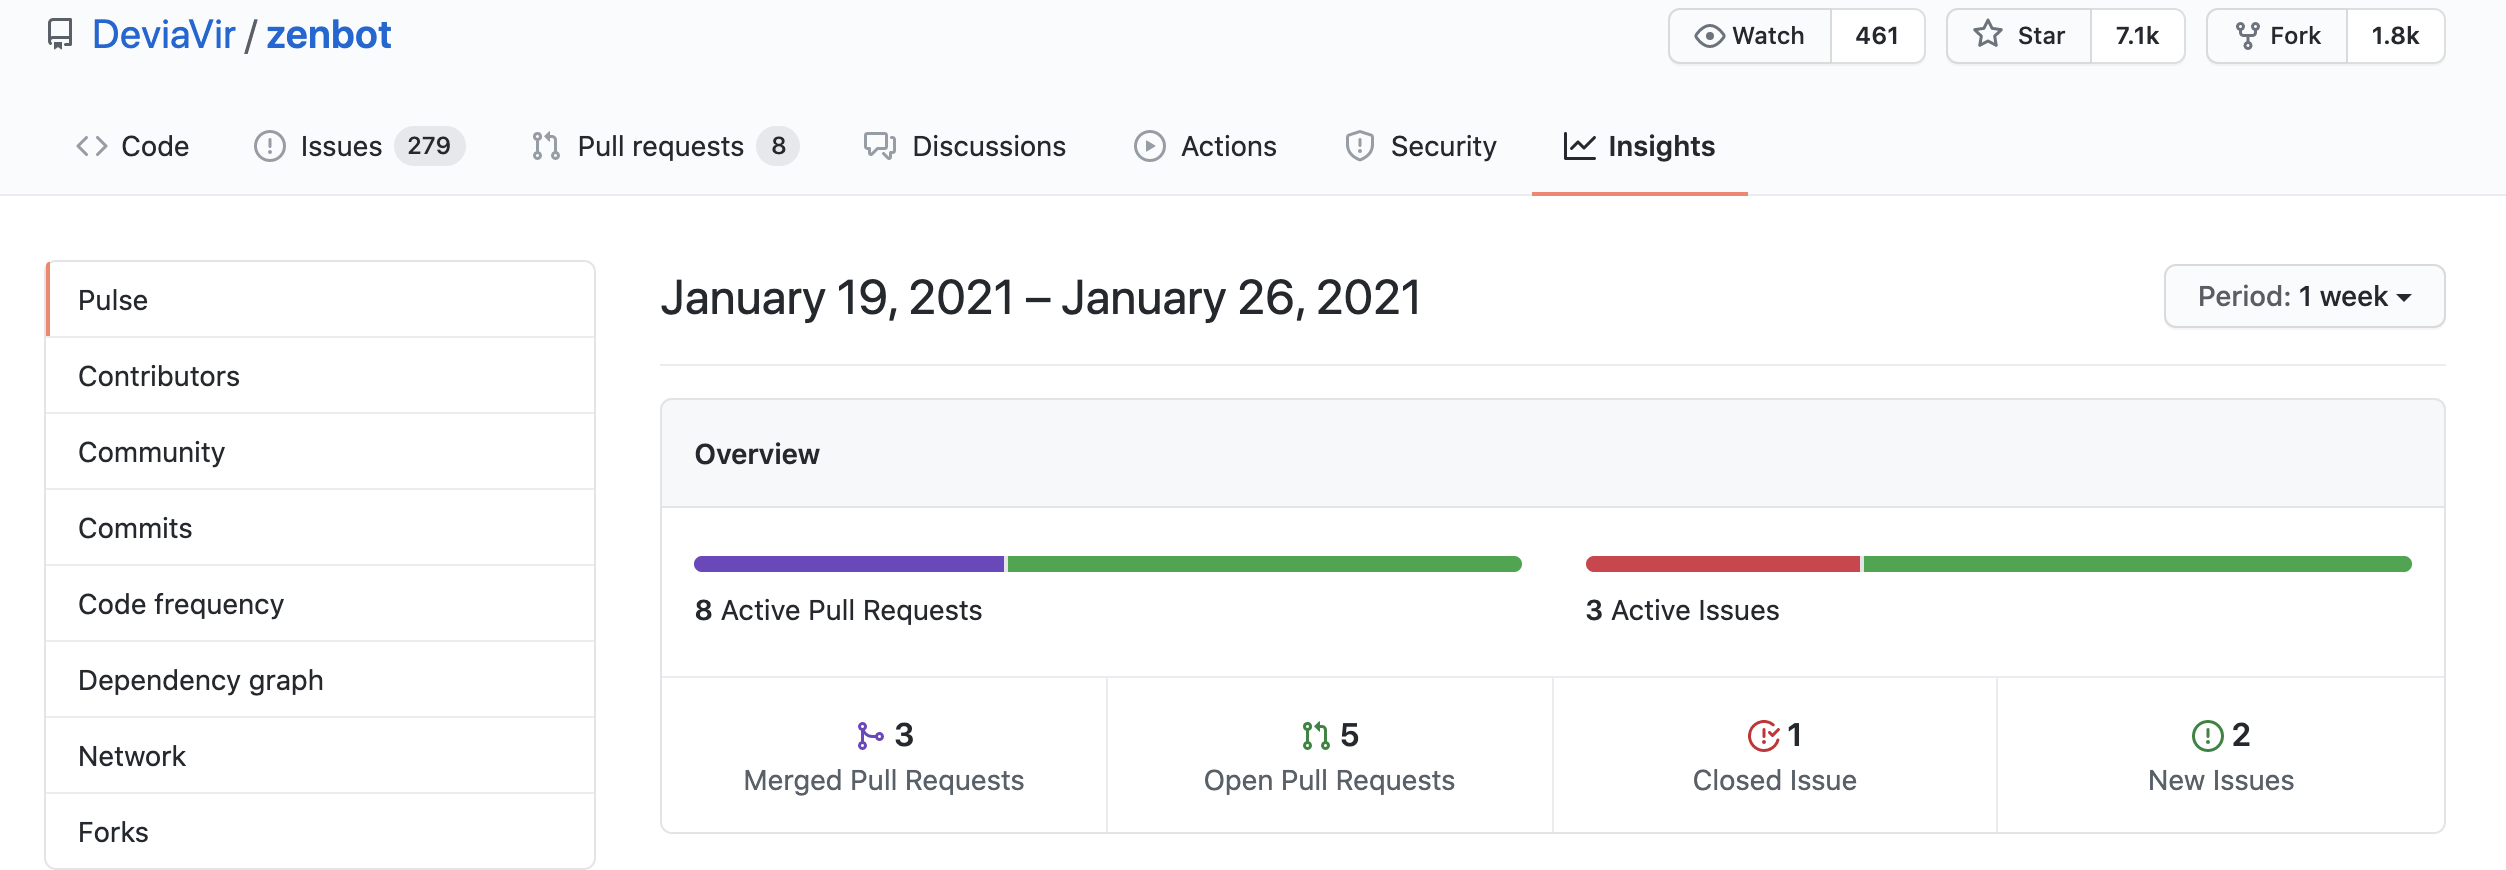Click the merged pull requests icon
This screenshot has width=2506, height=870.
point(870,736)
